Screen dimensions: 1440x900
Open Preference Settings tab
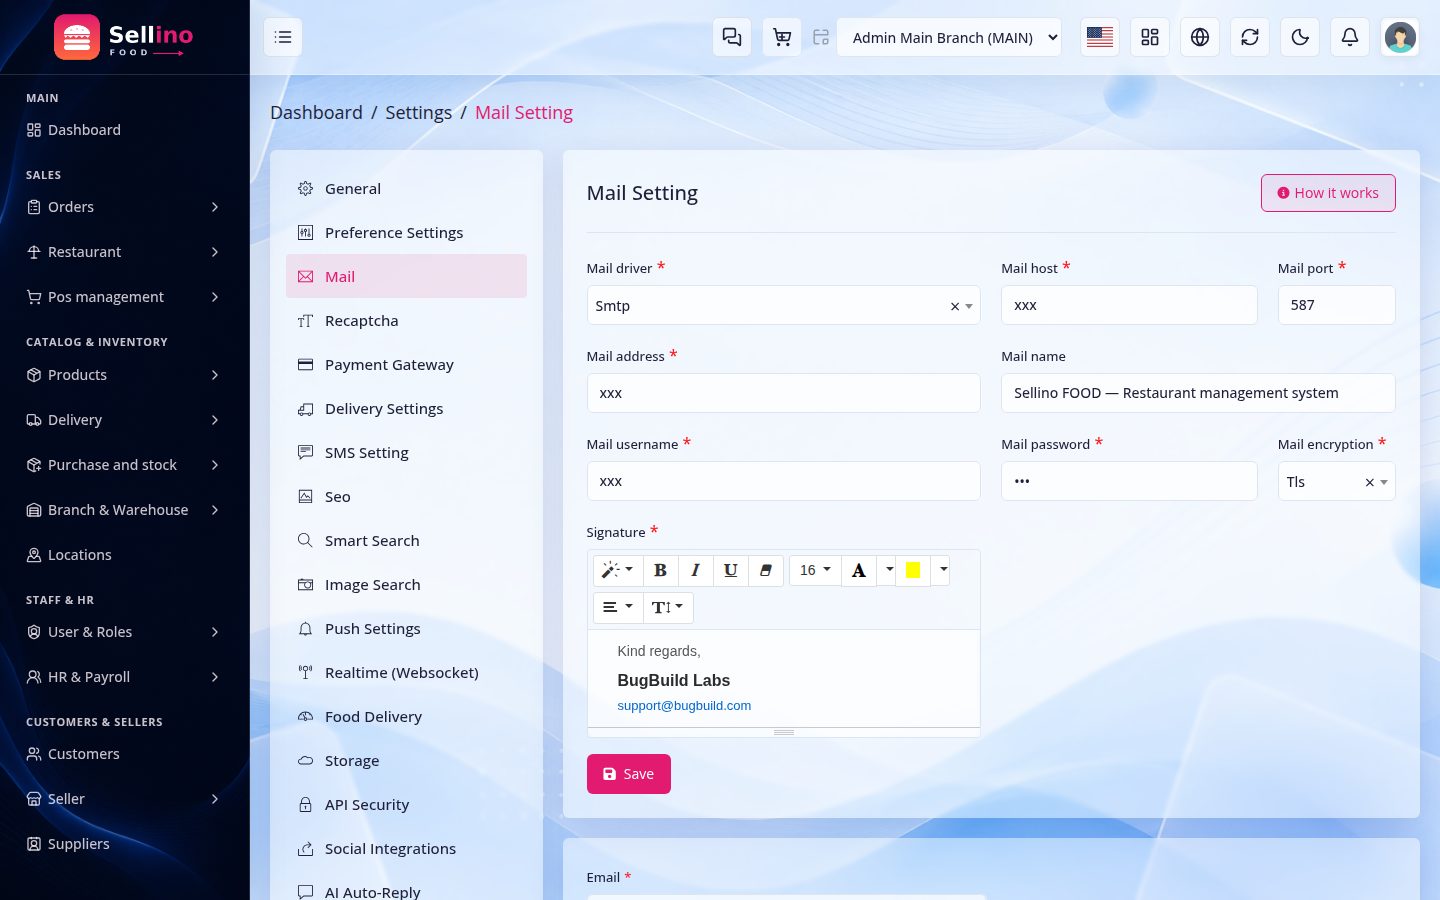click(x=406, y=232)
